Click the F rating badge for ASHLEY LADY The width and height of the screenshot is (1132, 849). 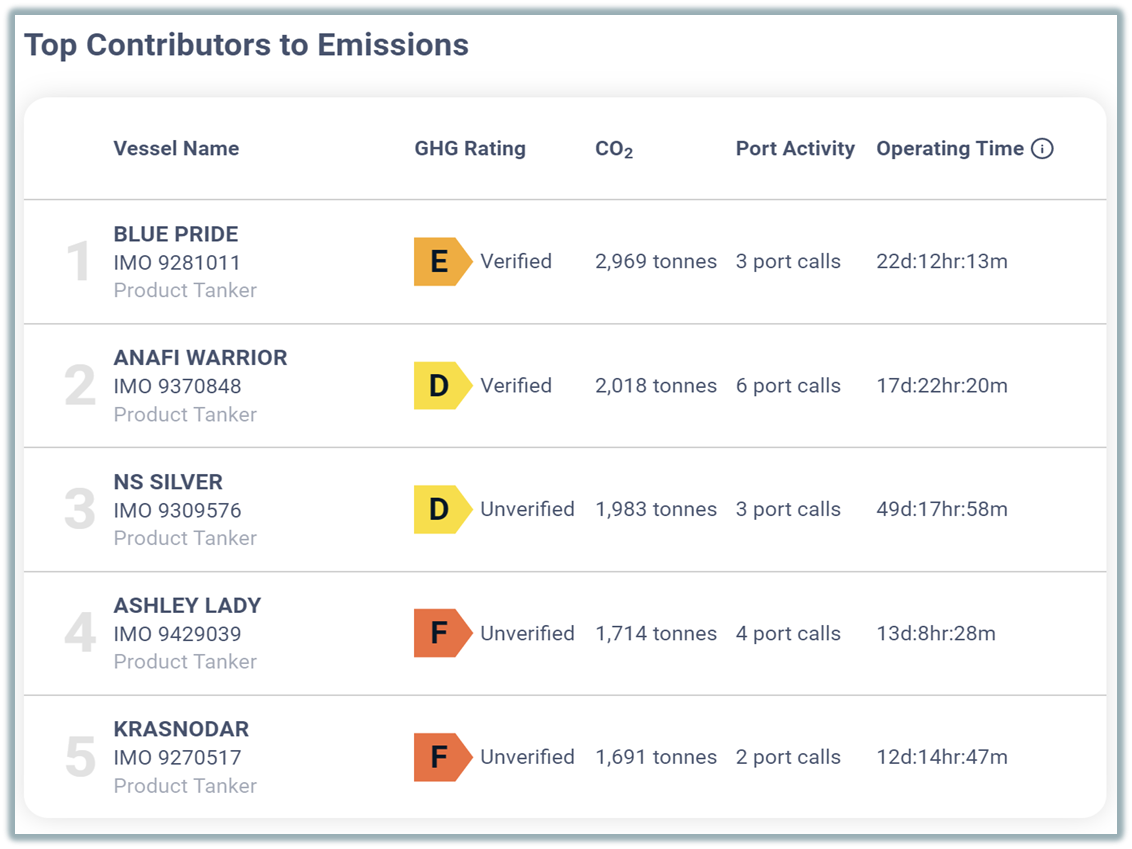(x=440, y=634)
